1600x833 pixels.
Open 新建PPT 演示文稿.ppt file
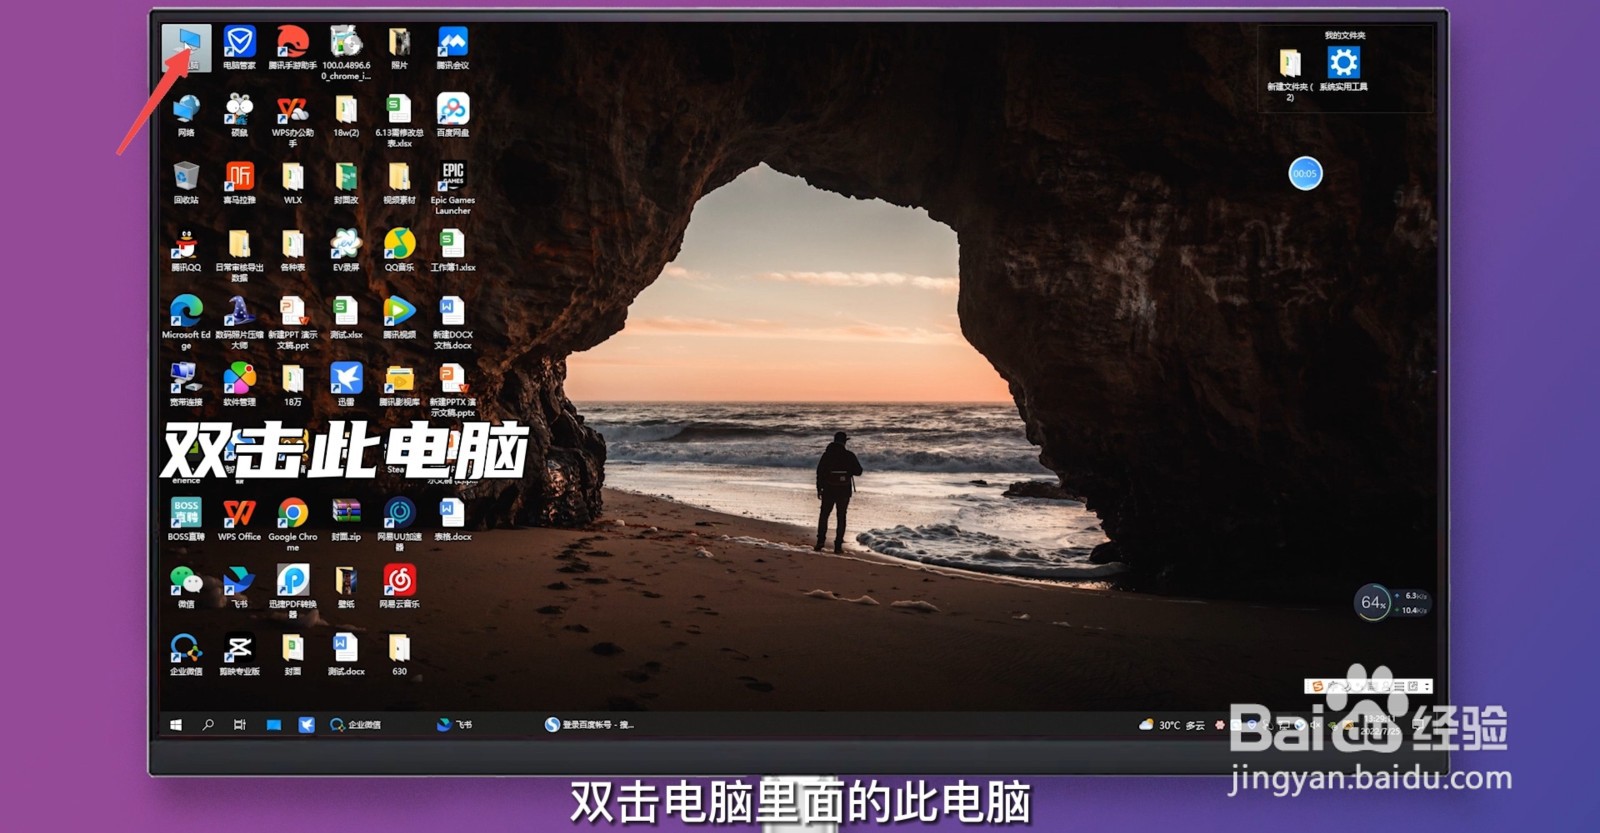[292, 322]
